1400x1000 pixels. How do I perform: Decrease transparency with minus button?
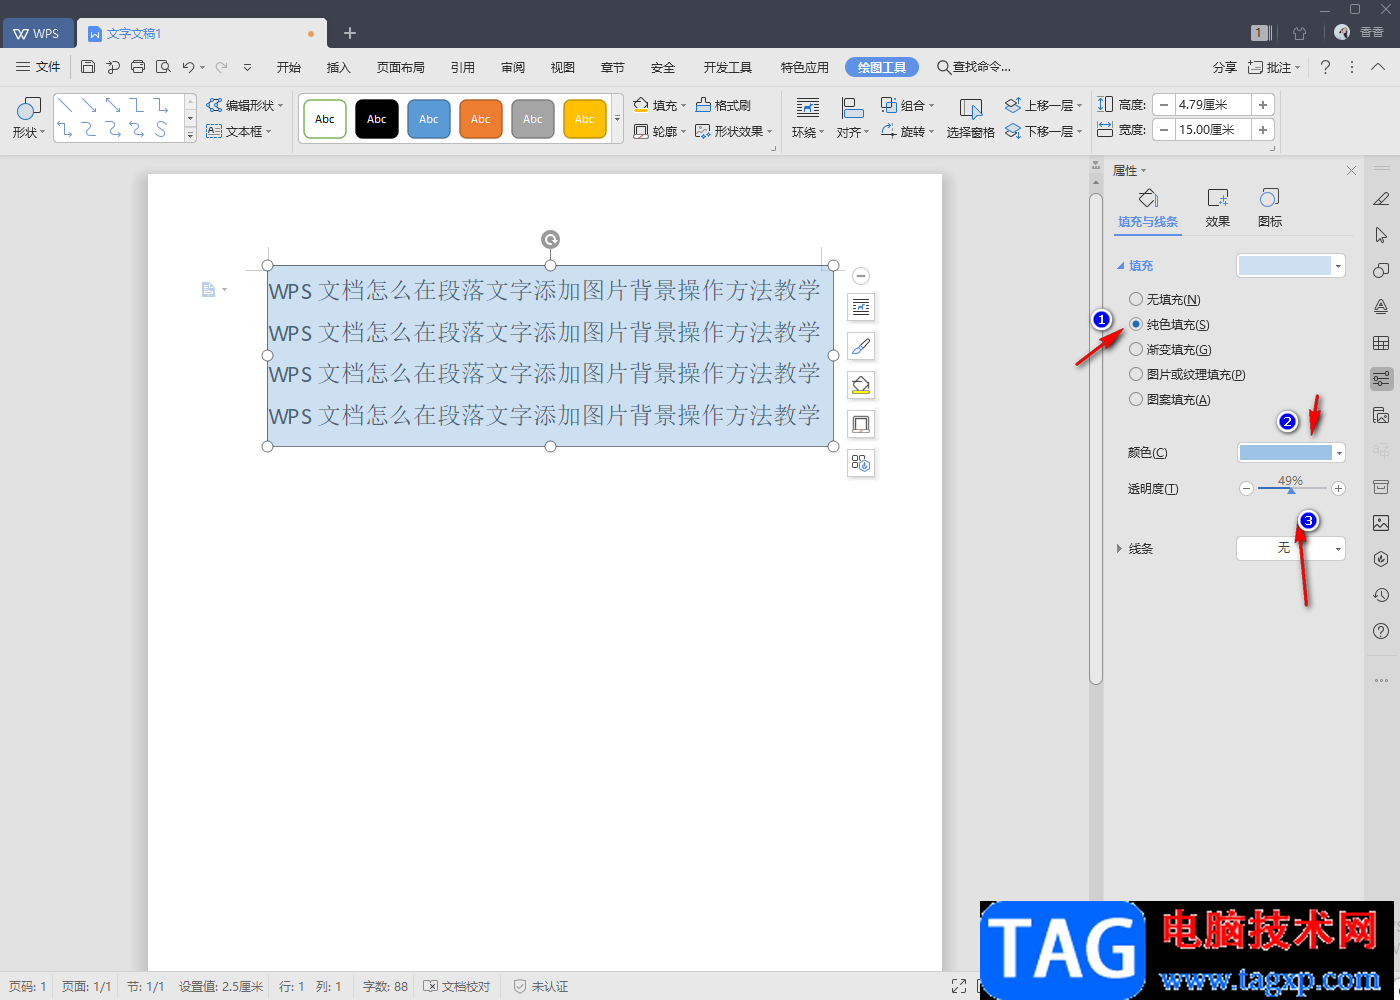click(x=1246, y=489)
